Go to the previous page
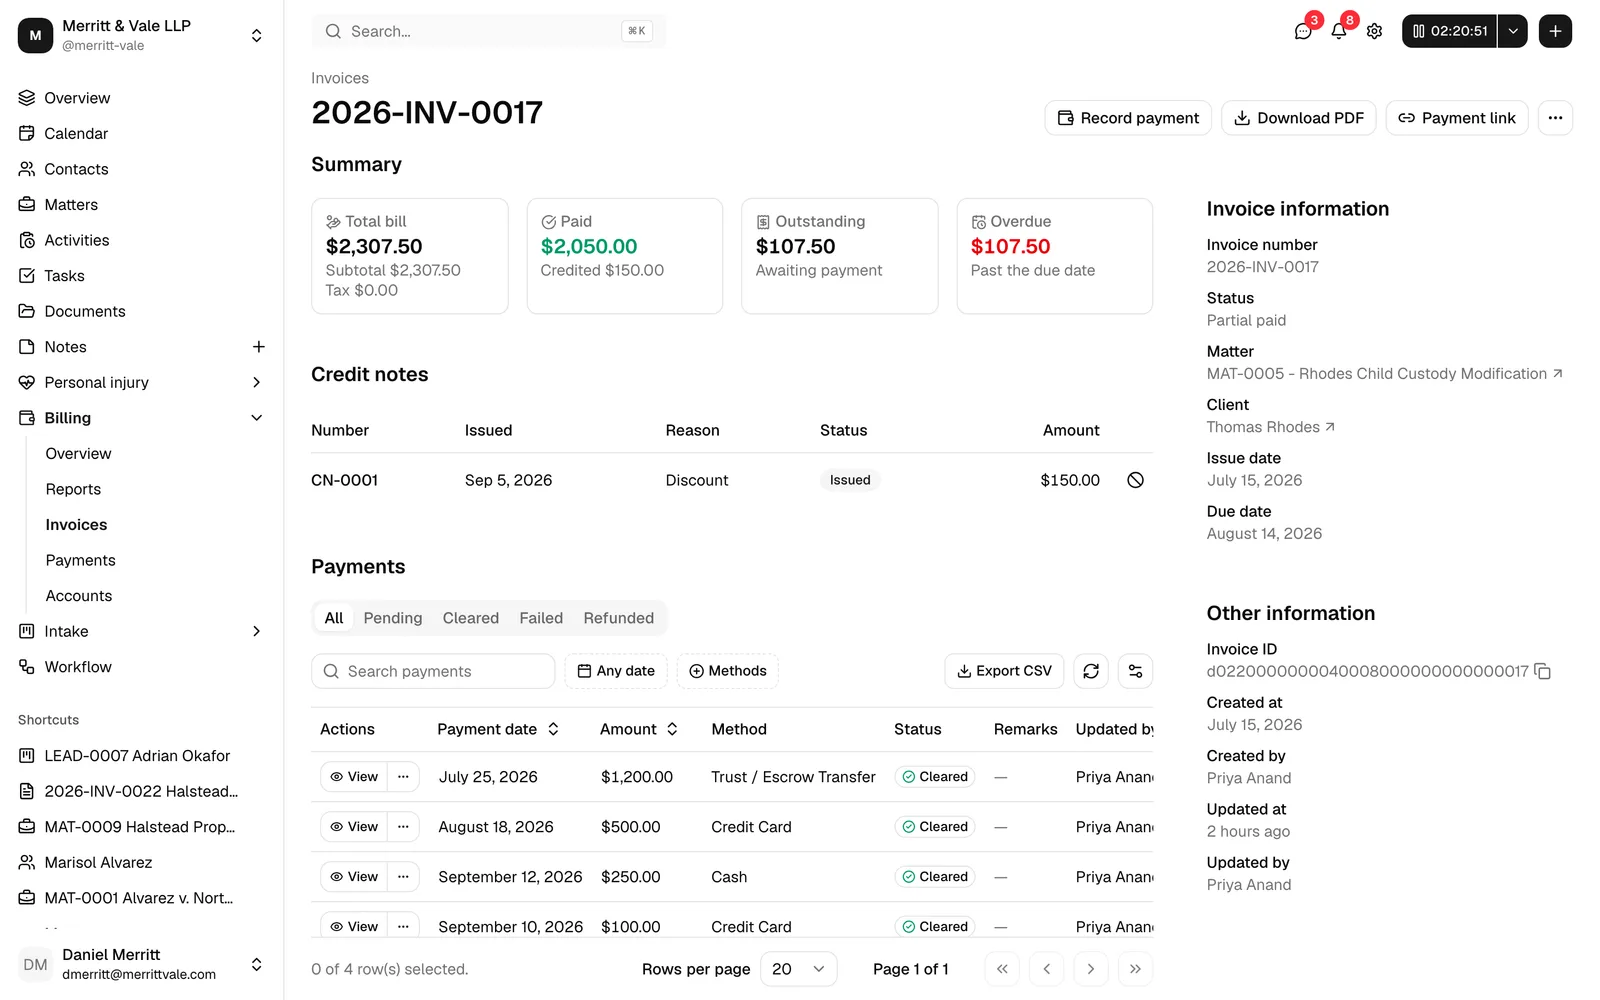The height and width of the screenshot is (1000, 1600). [1046, 969]
